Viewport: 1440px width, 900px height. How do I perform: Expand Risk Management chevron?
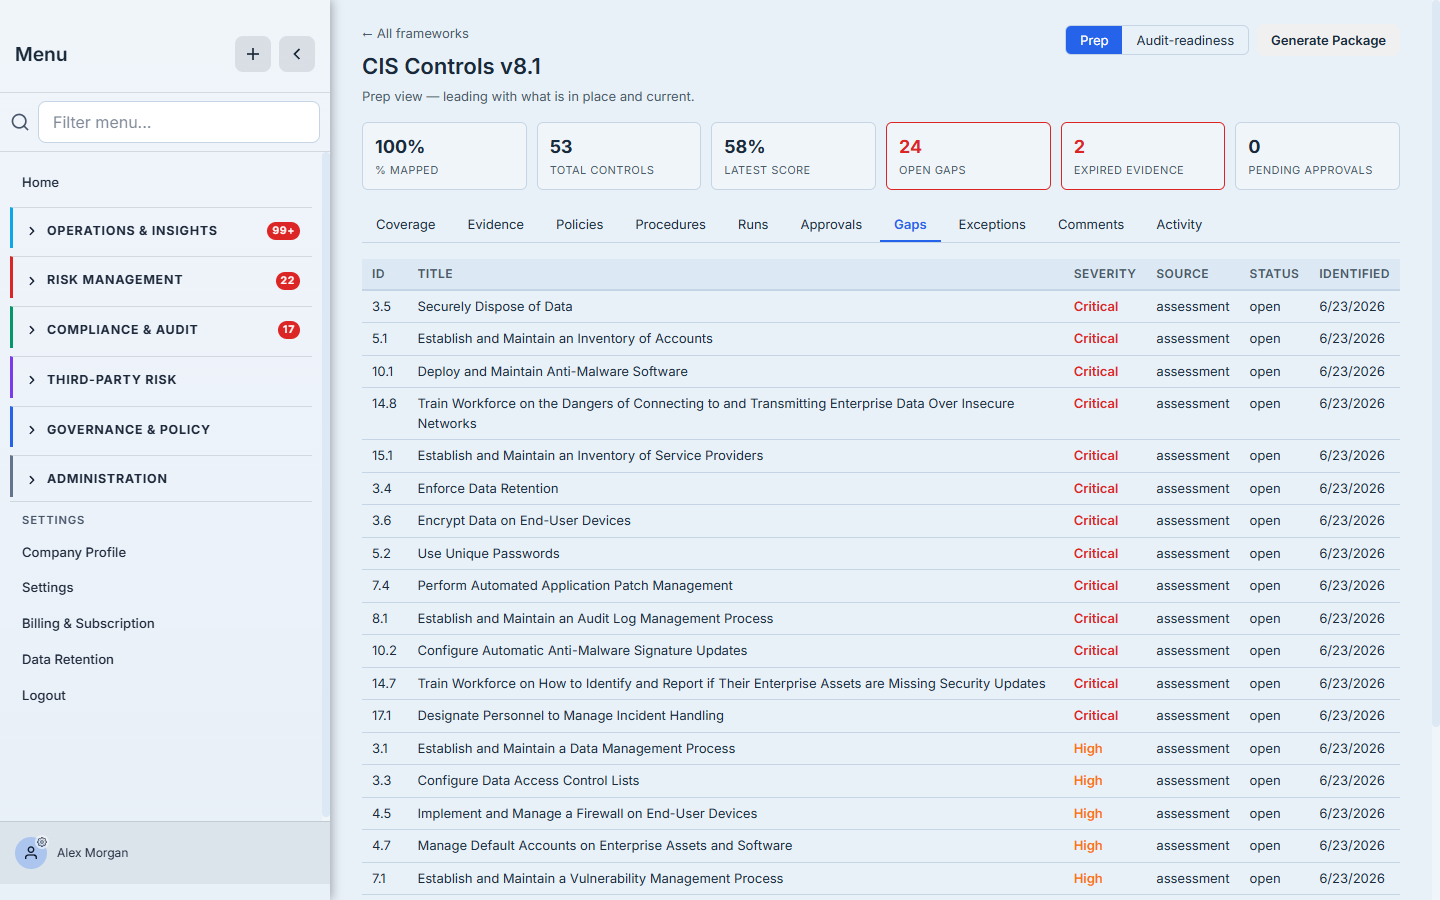32,280
